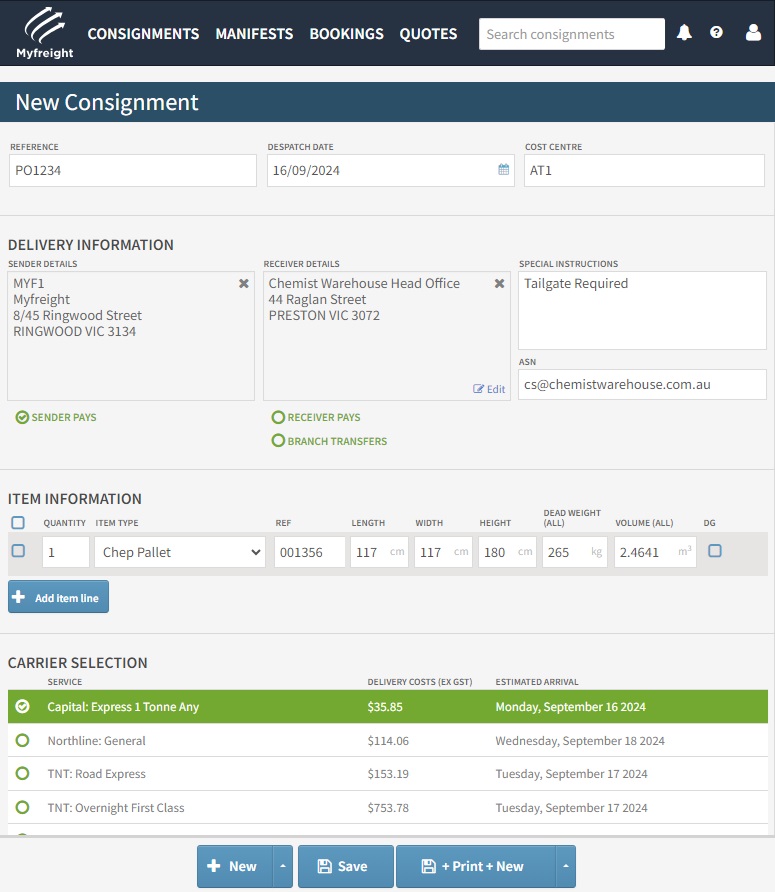The height and width of the screenshot is (892, 775).
Task: Add a new item line
Action: pos(59,597)
